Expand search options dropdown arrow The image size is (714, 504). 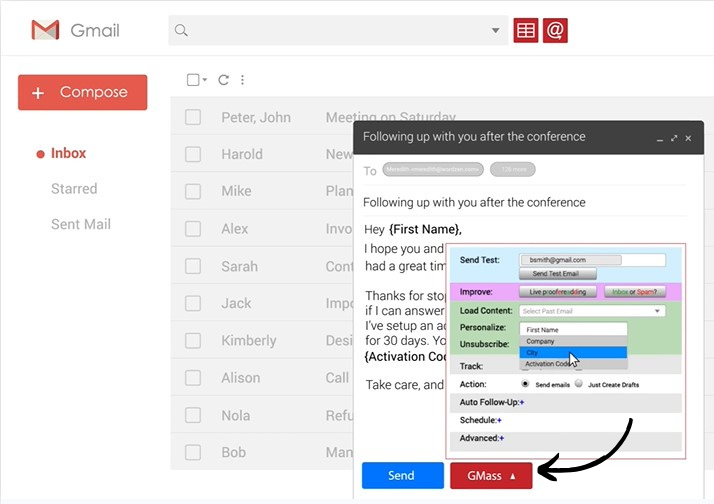click(495, 31)
